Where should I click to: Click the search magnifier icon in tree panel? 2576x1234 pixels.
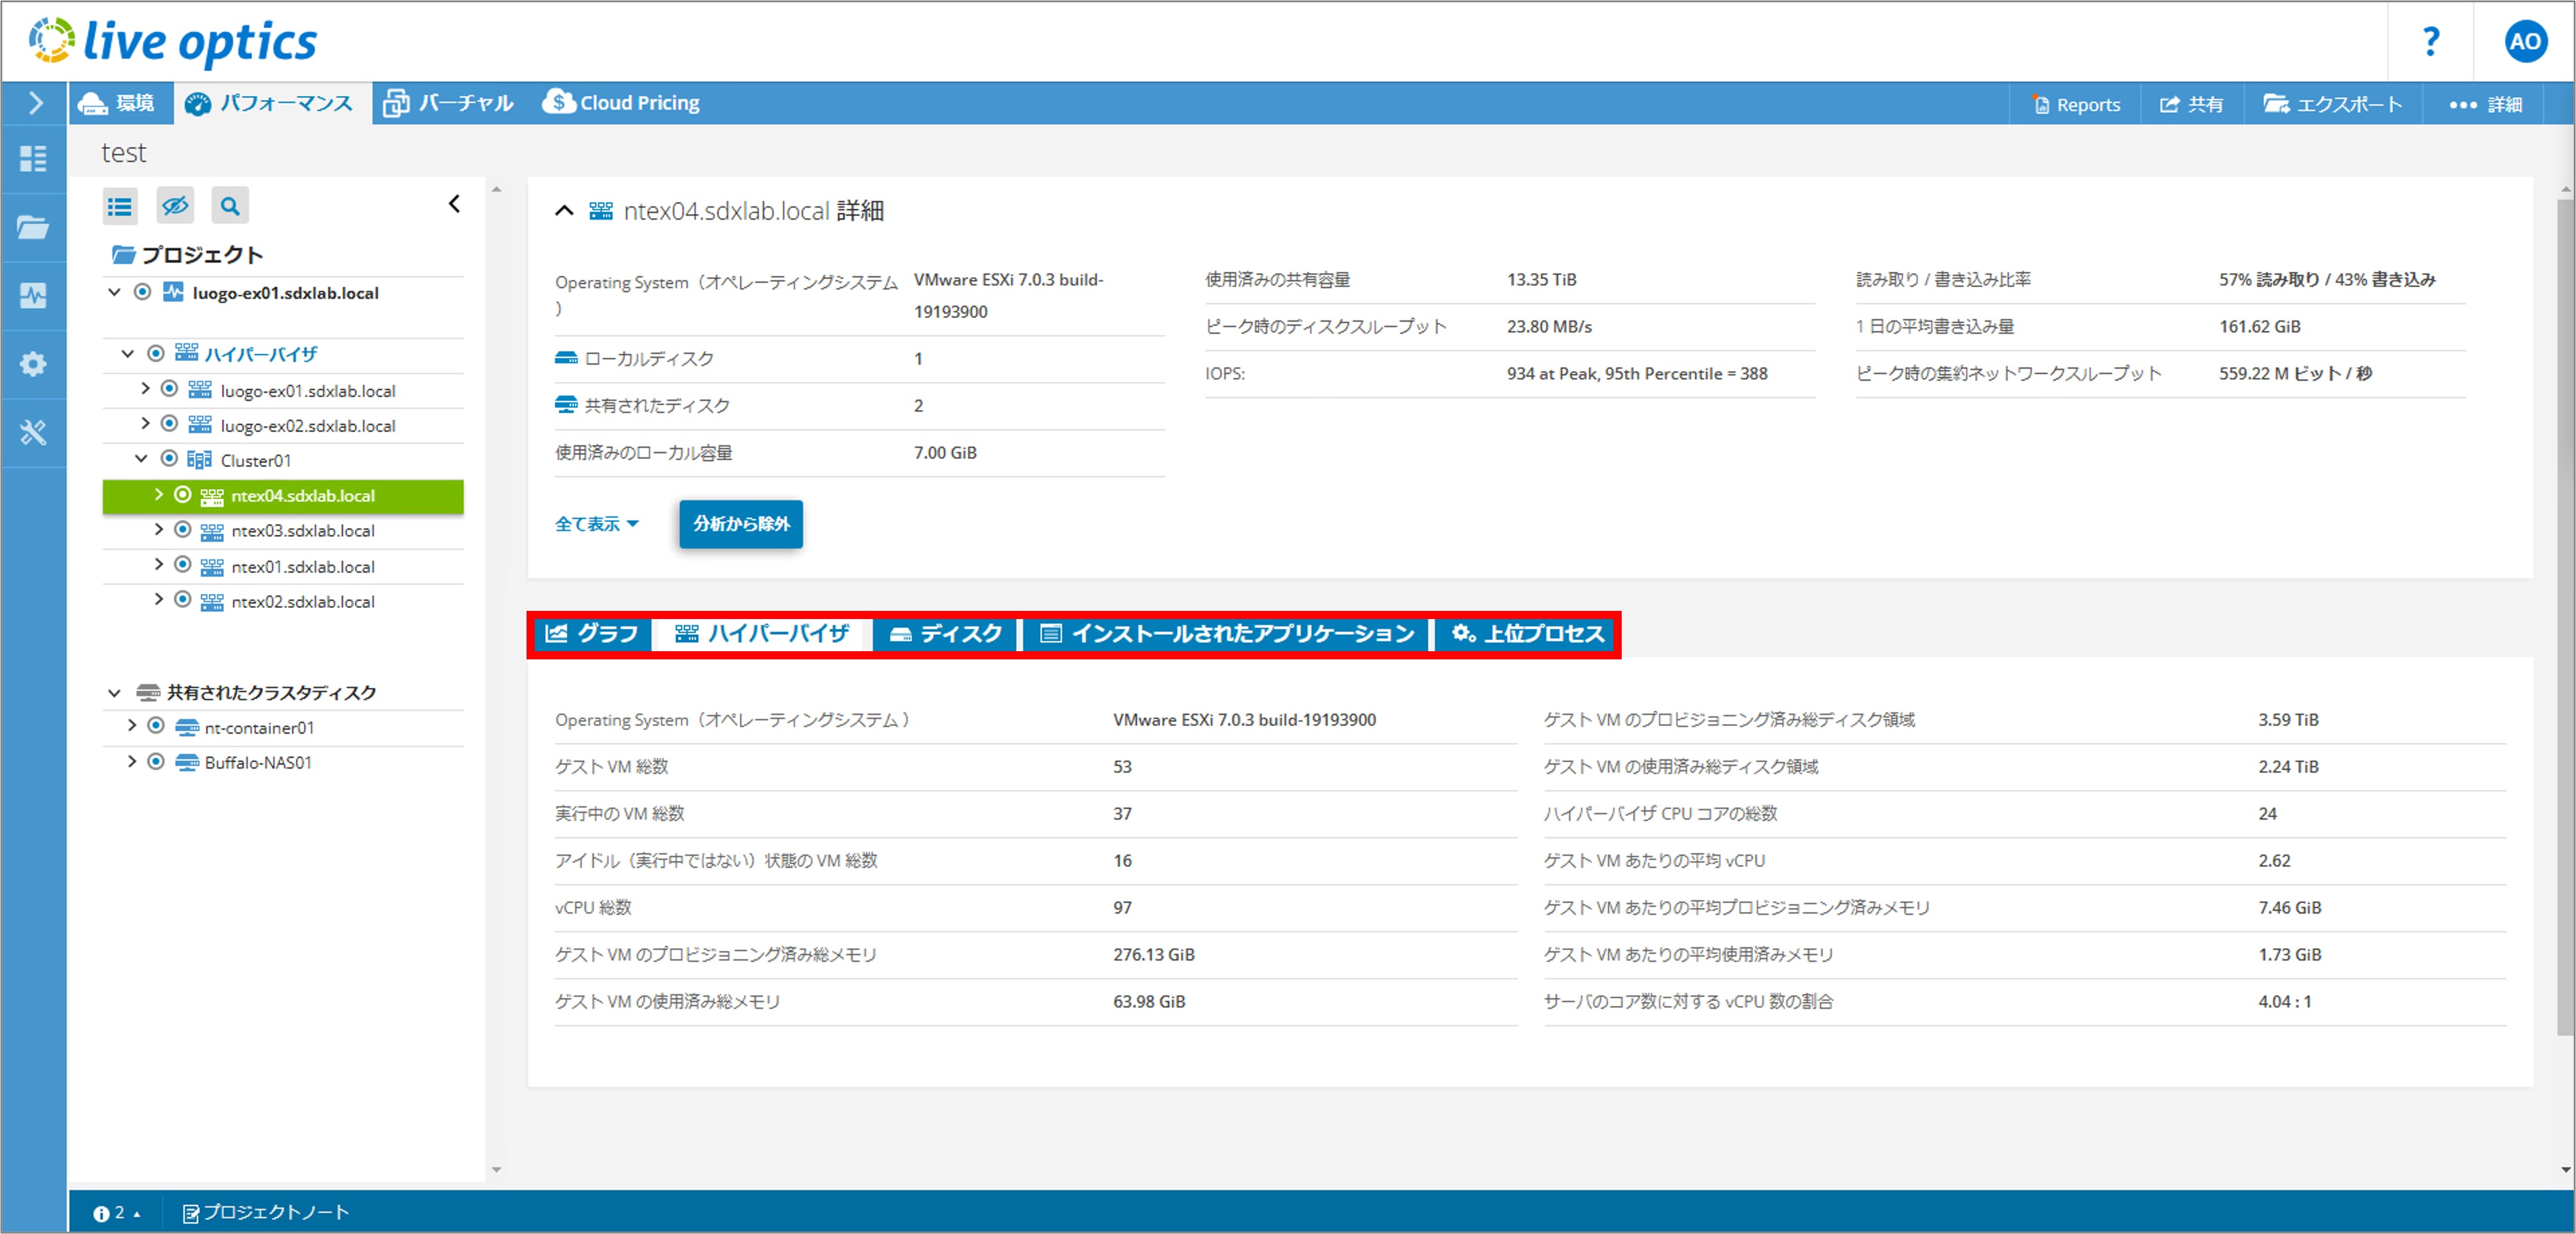point(230,206)
